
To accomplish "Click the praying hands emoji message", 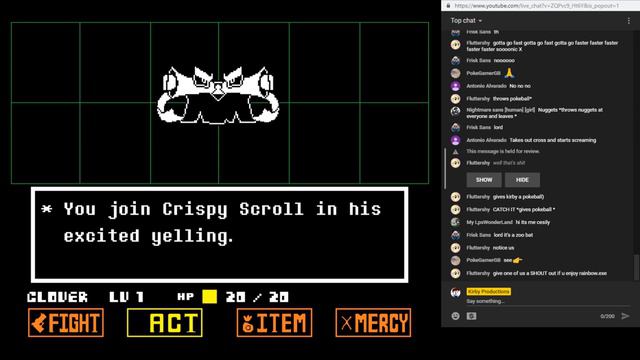I will [509, 73].
